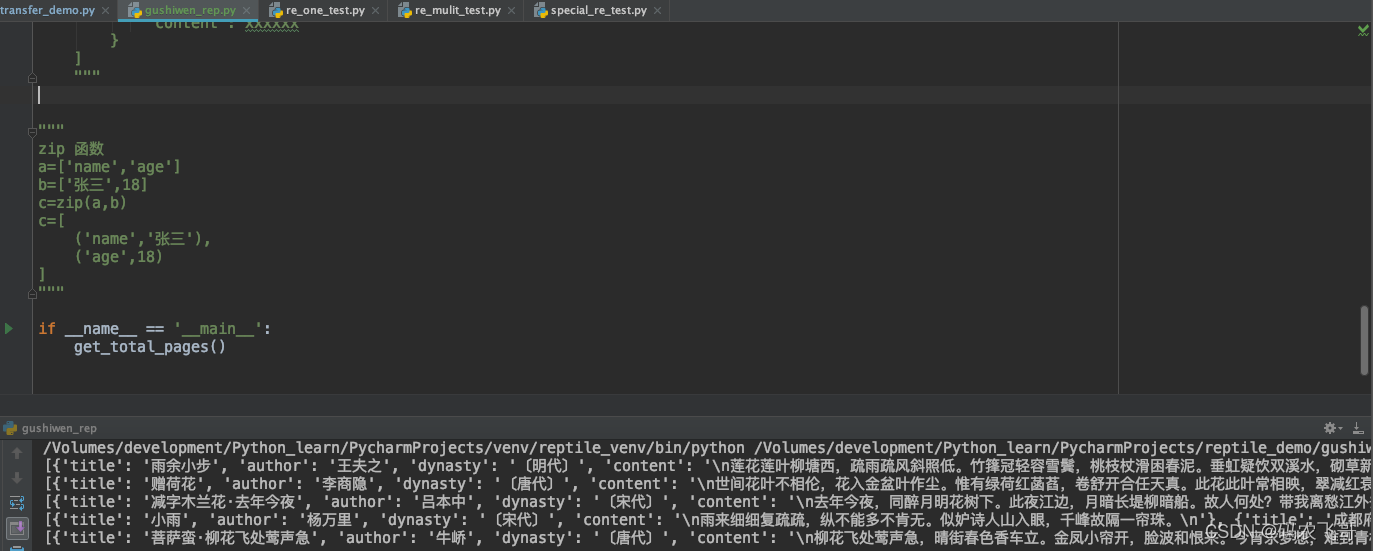Close the special_re_test.py tab
This screenshot has width=1373, height=551.
pyautogui.click(x=657, y=10)
